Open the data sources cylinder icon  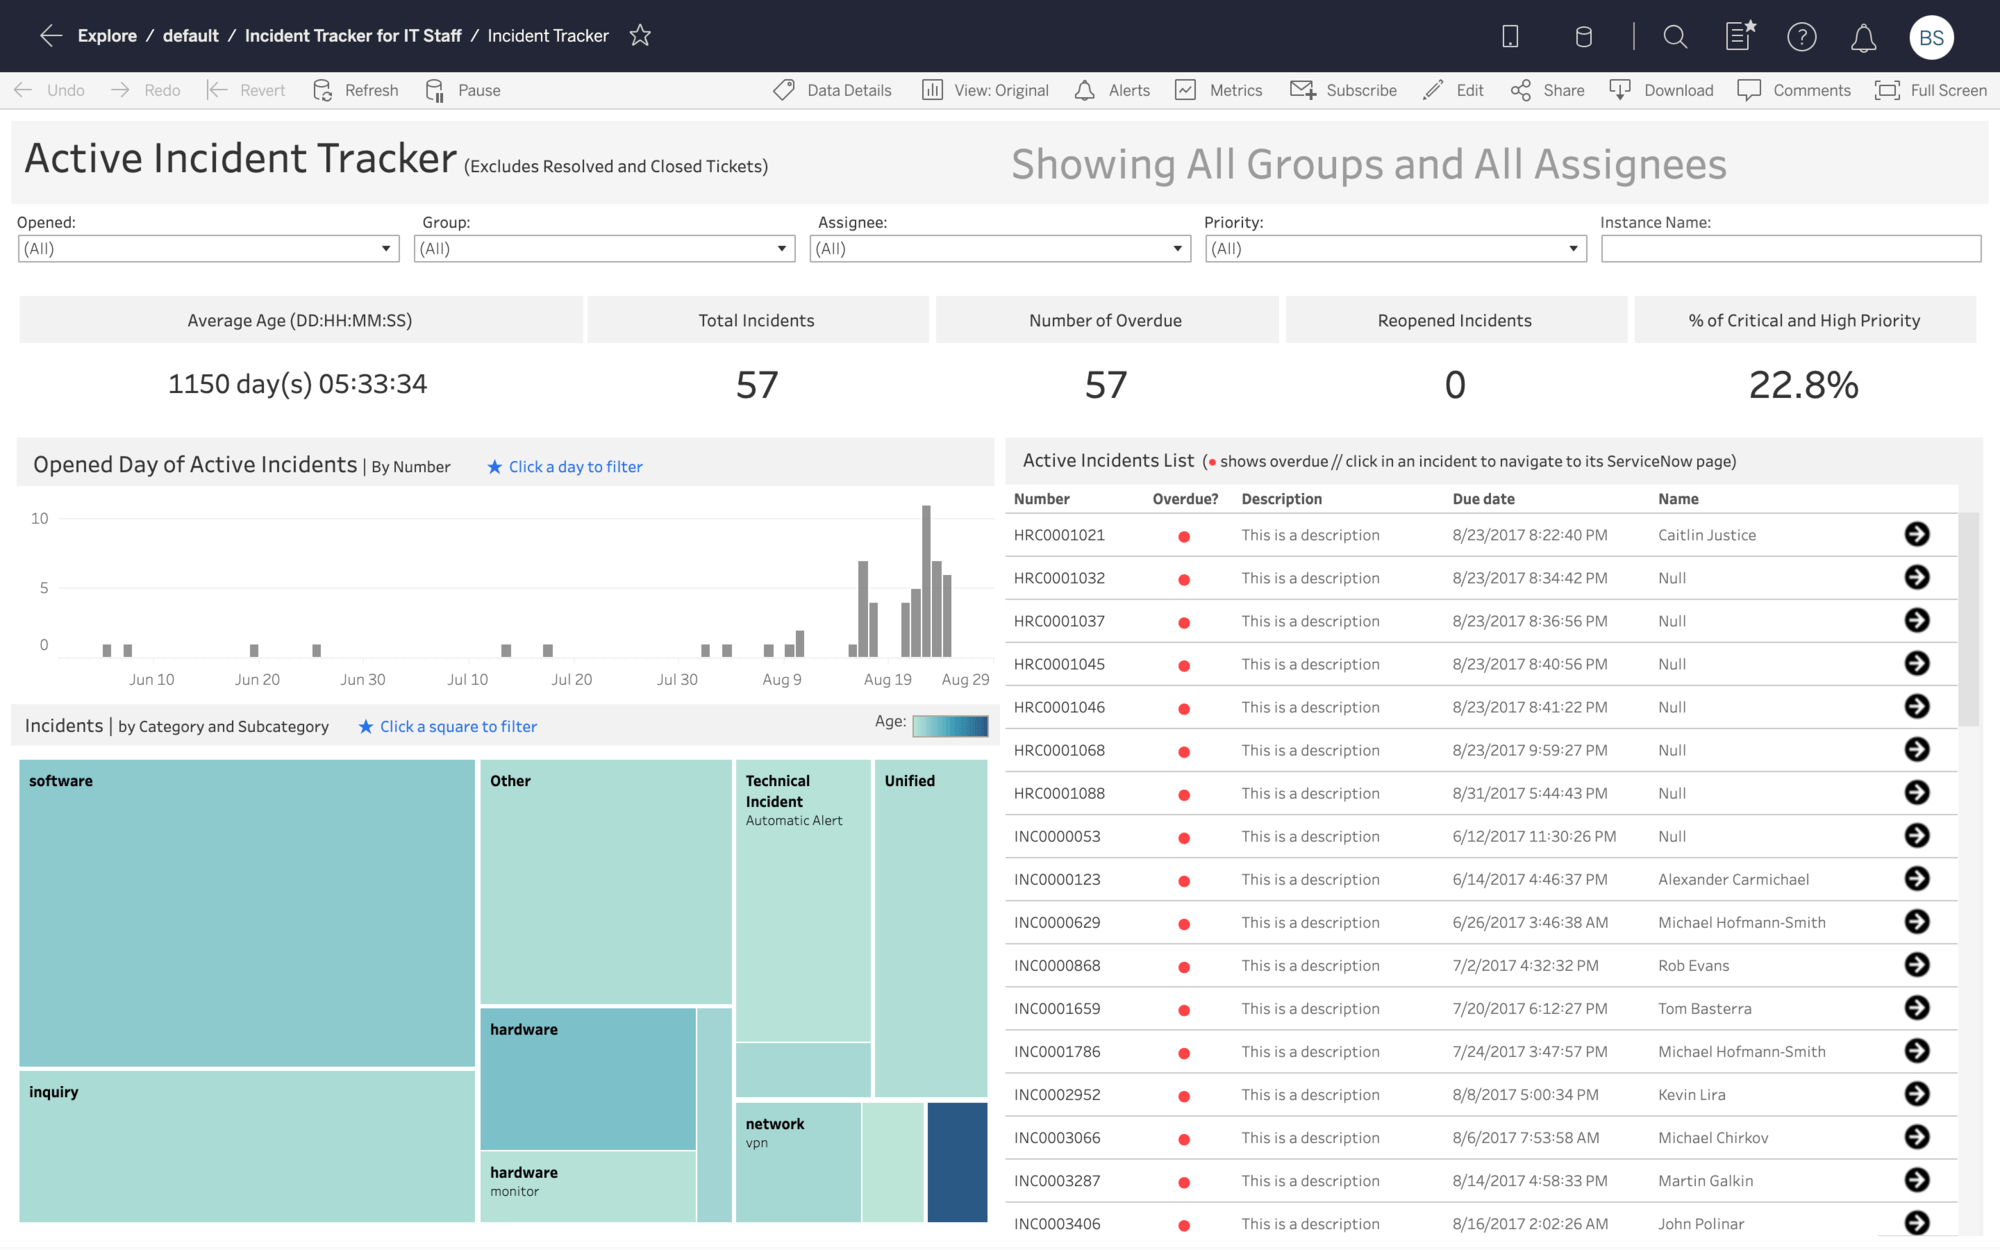1583,37
